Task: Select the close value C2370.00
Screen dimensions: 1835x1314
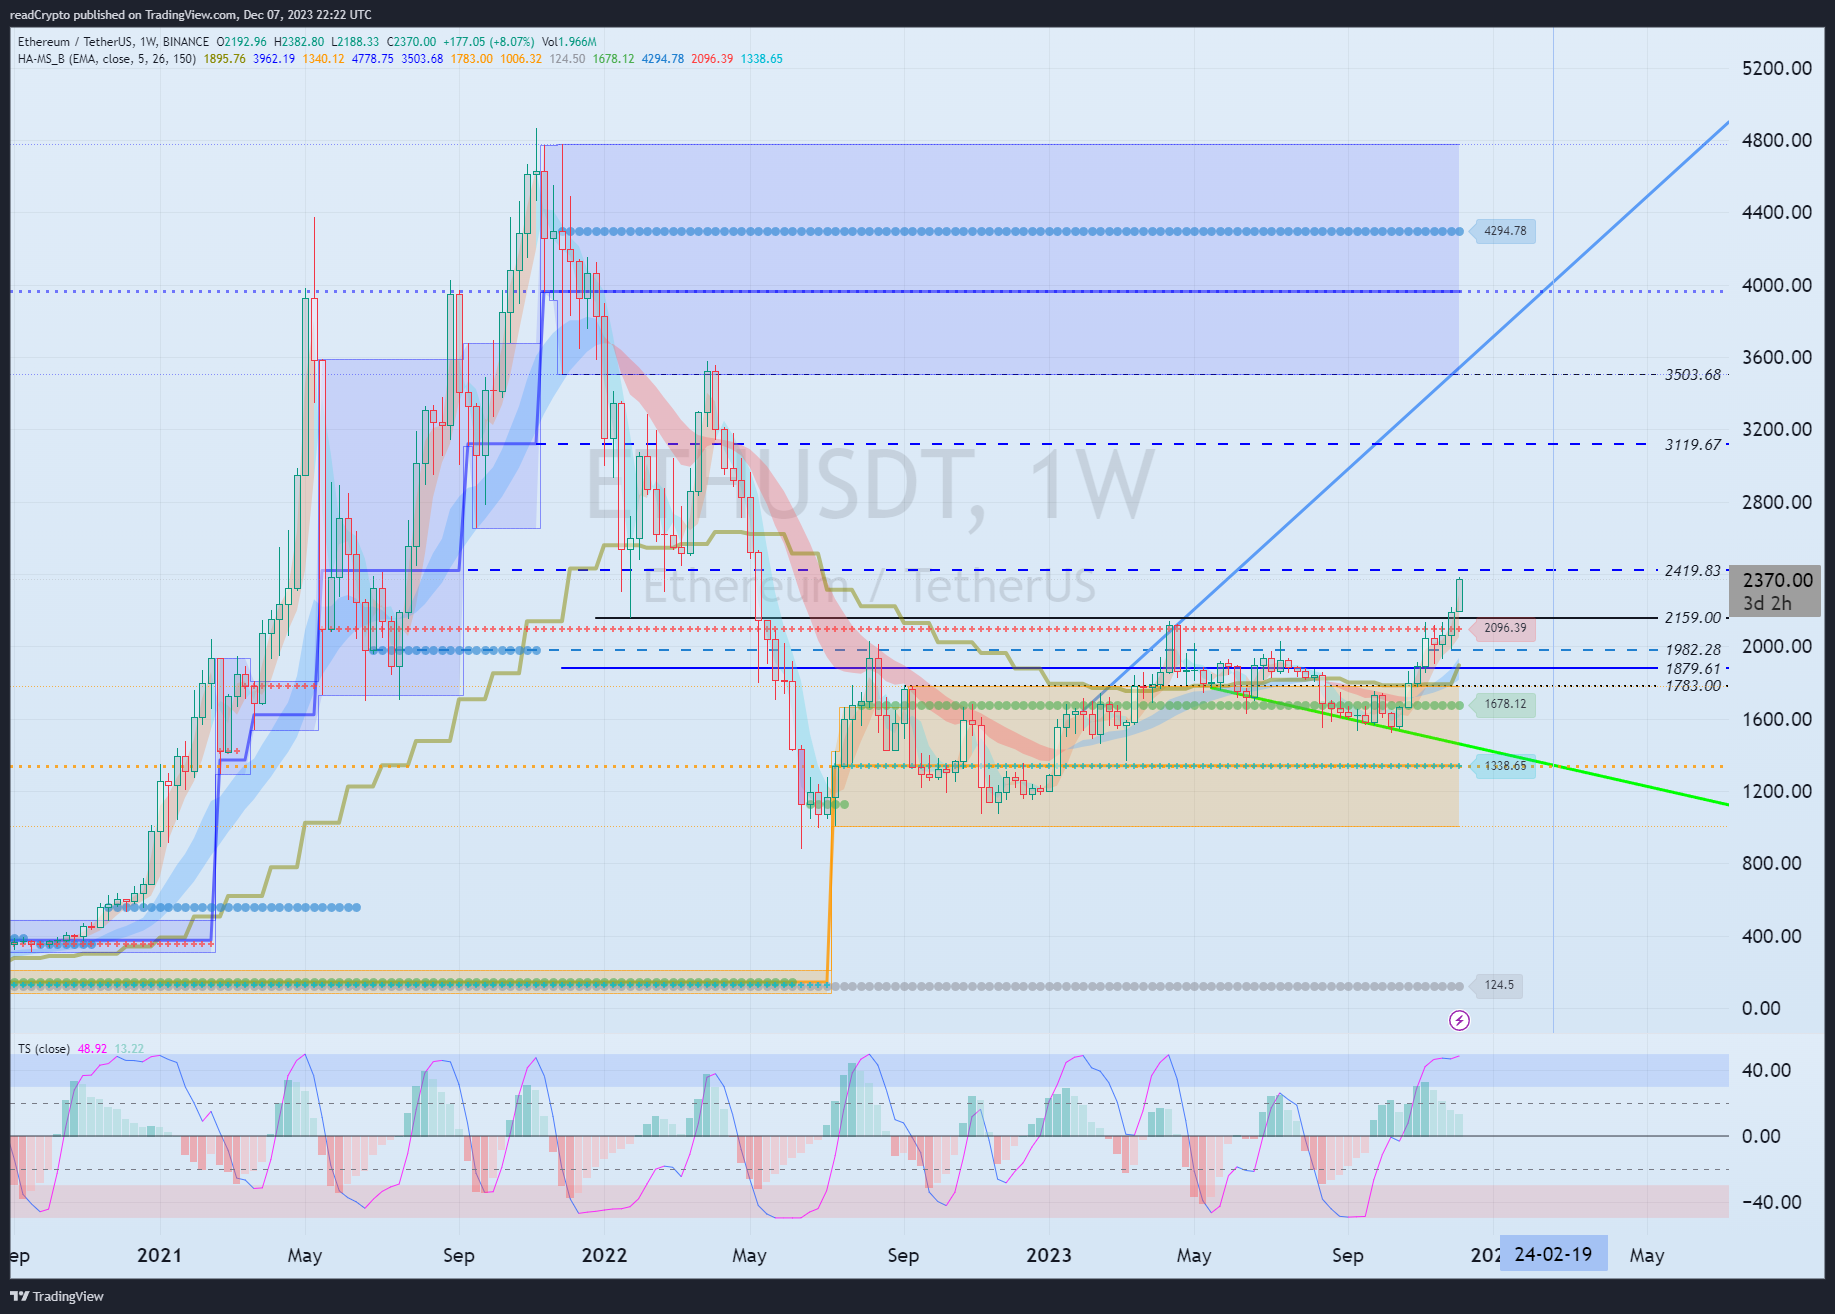Action: coord(412,42)
